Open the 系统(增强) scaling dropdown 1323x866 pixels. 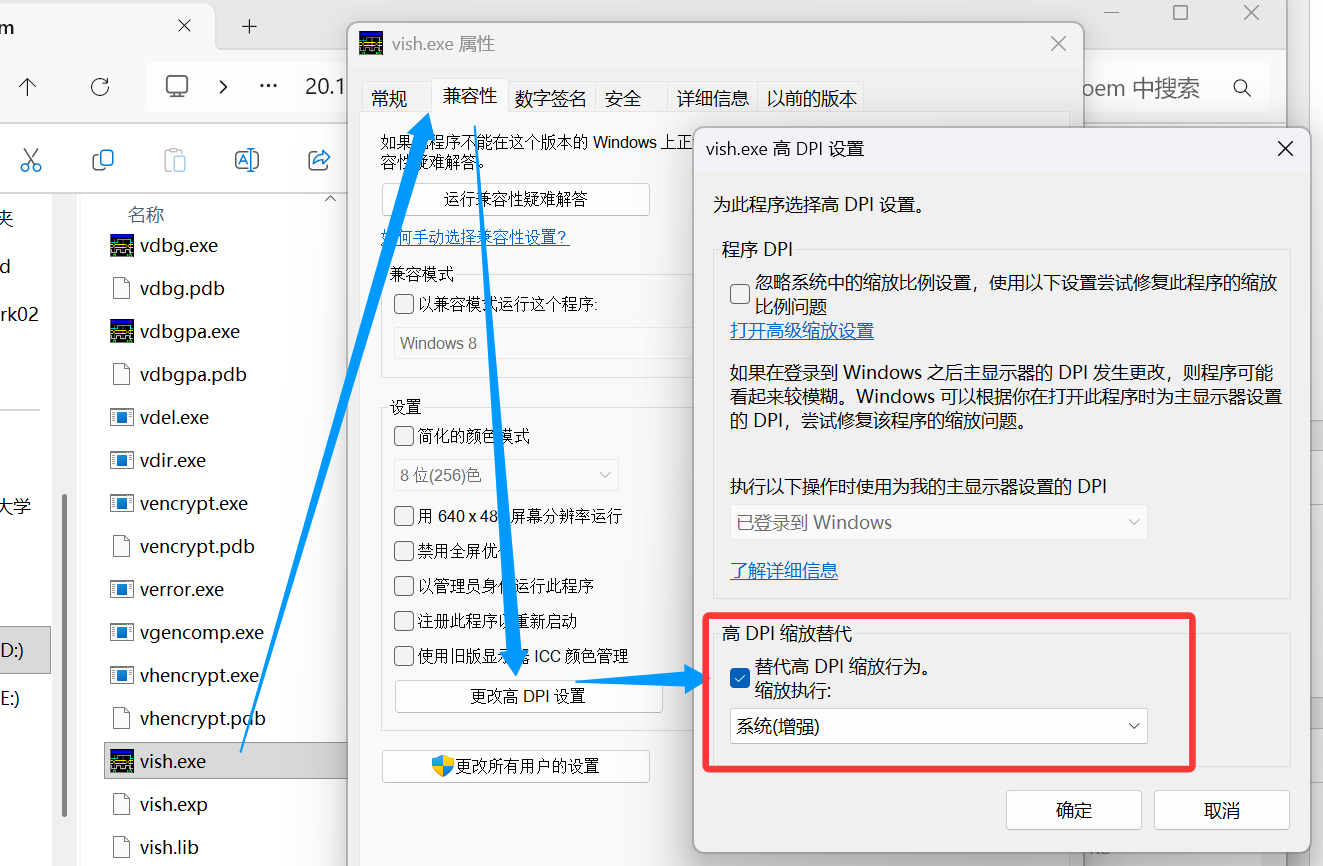[x=938, y=726]
